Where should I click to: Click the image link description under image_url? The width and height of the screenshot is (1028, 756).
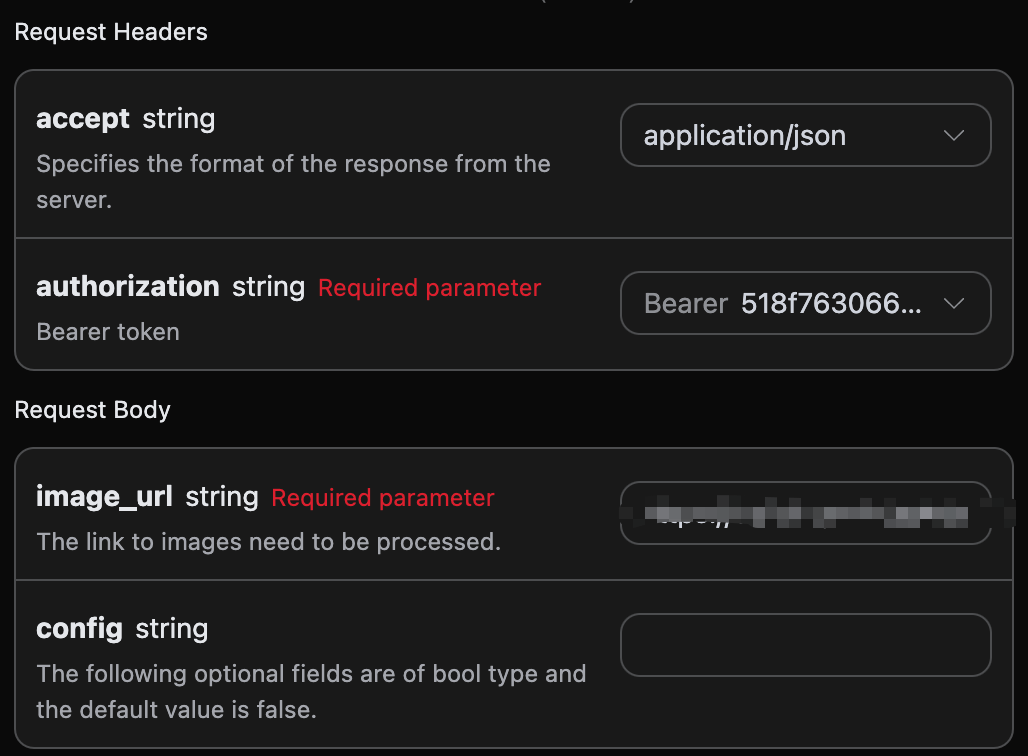click(268, 542)
